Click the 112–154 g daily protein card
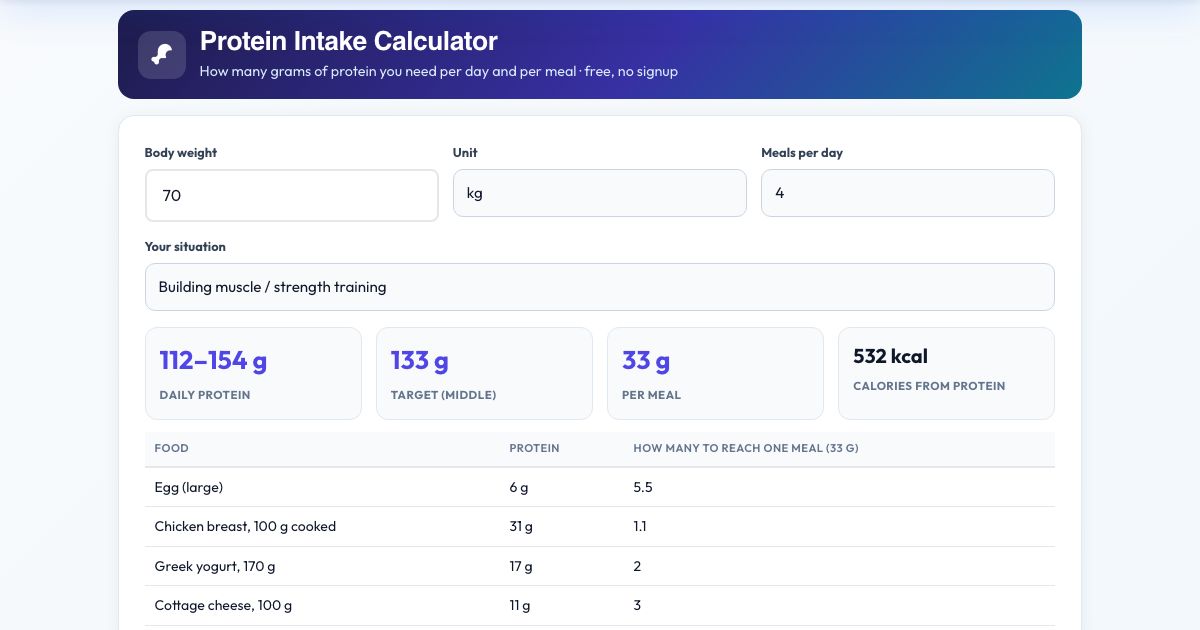1200x630 pixels. pos(253,373)
